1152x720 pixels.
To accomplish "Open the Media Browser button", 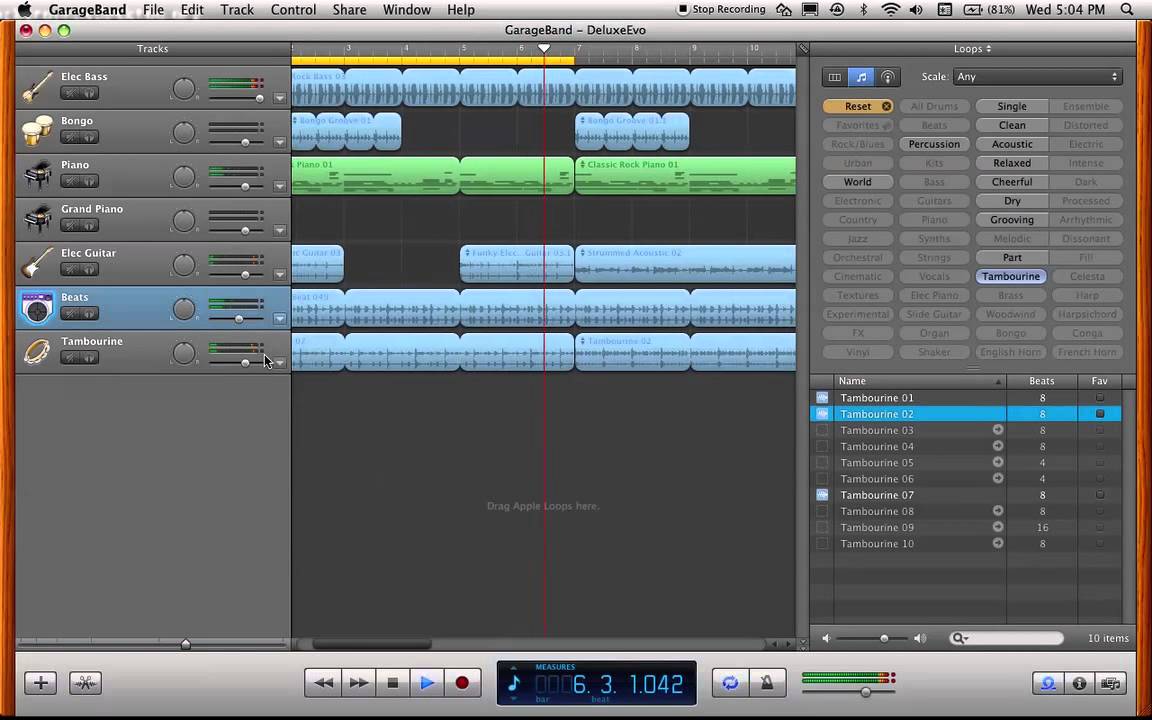I will [x=1111, y=683].
